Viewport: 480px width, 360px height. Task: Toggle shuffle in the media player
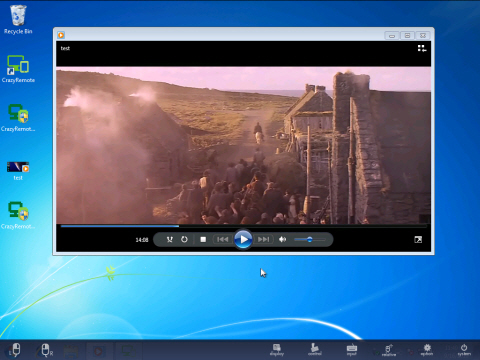coord(170,239)
